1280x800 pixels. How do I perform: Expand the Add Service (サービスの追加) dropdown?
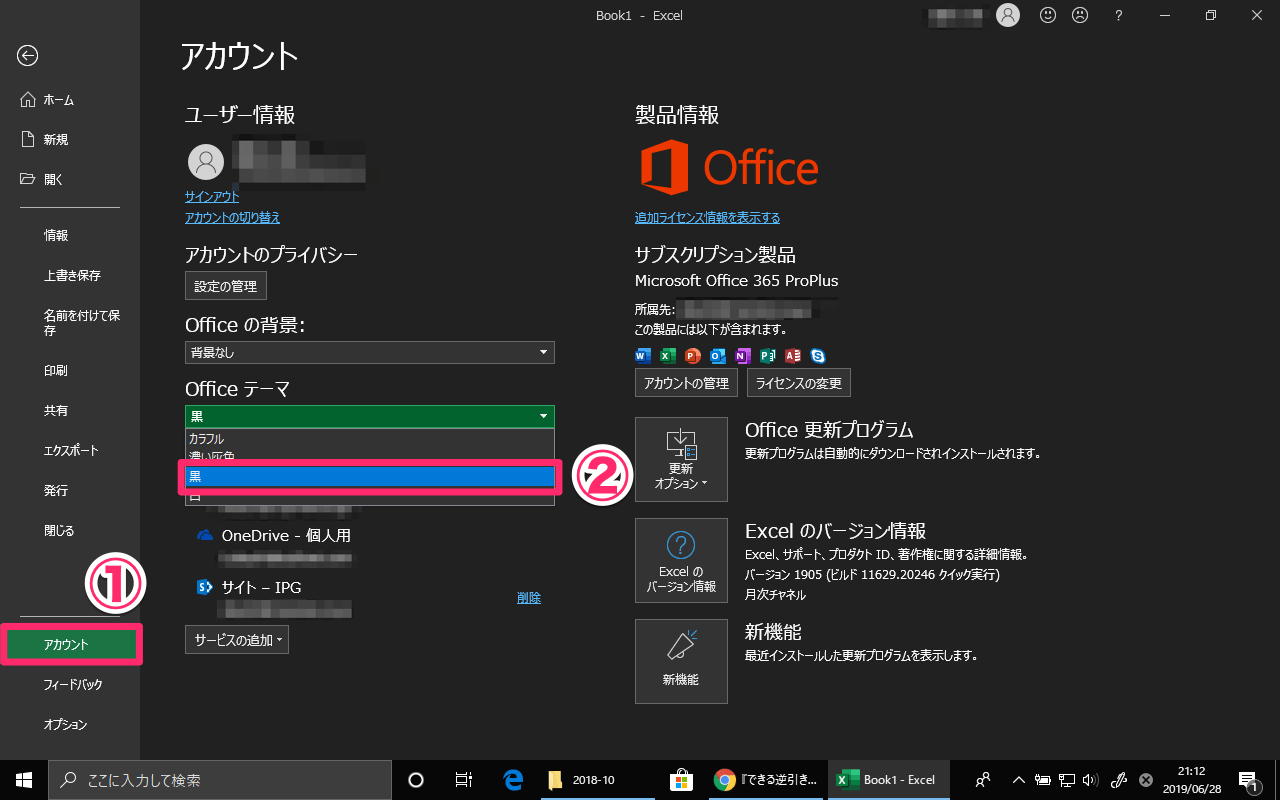click(237, 640)
